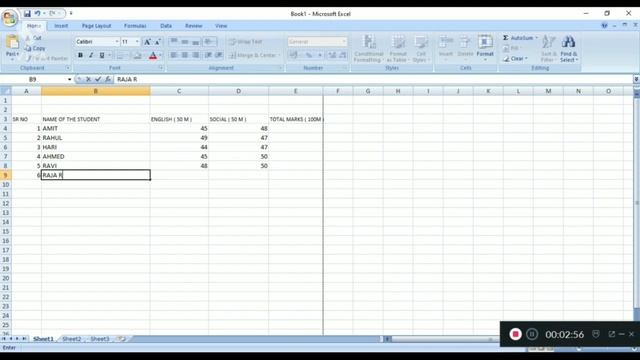Switch to the Review tab
This screenshot has width=640, height=360.
(193, 26)
